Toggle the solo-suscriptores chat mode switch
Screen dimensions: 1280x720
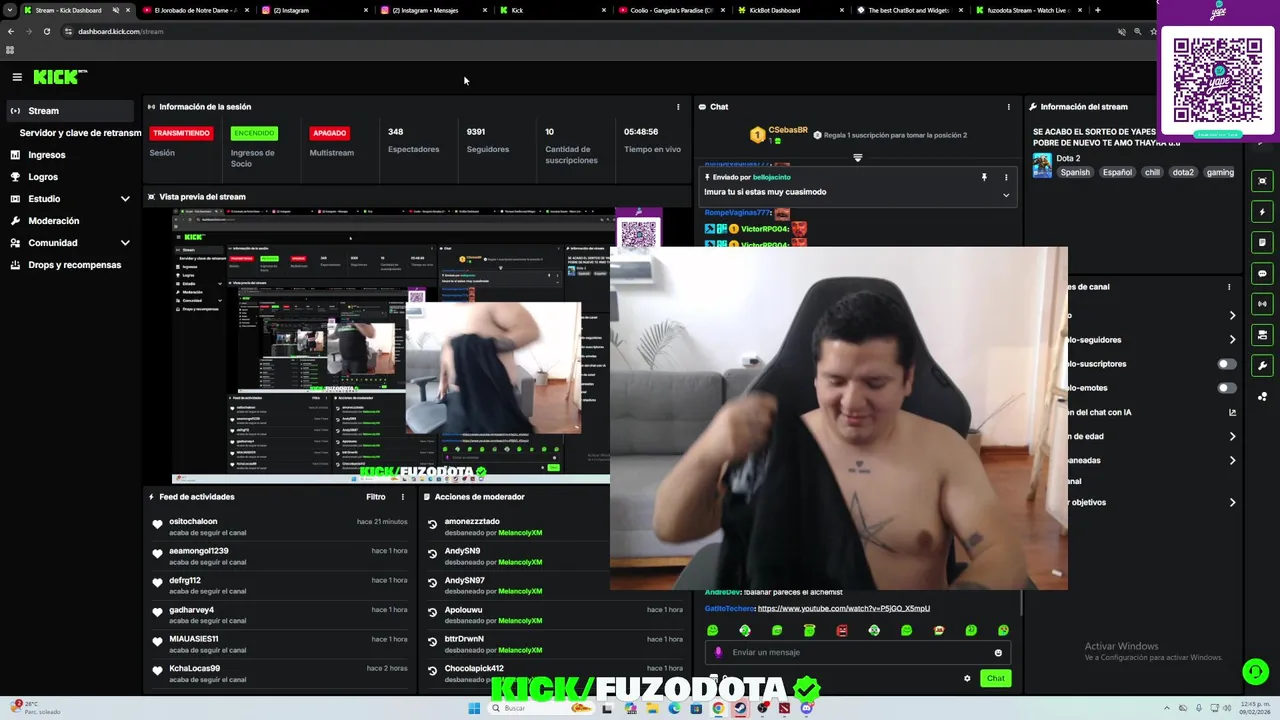click(1226, 364)
